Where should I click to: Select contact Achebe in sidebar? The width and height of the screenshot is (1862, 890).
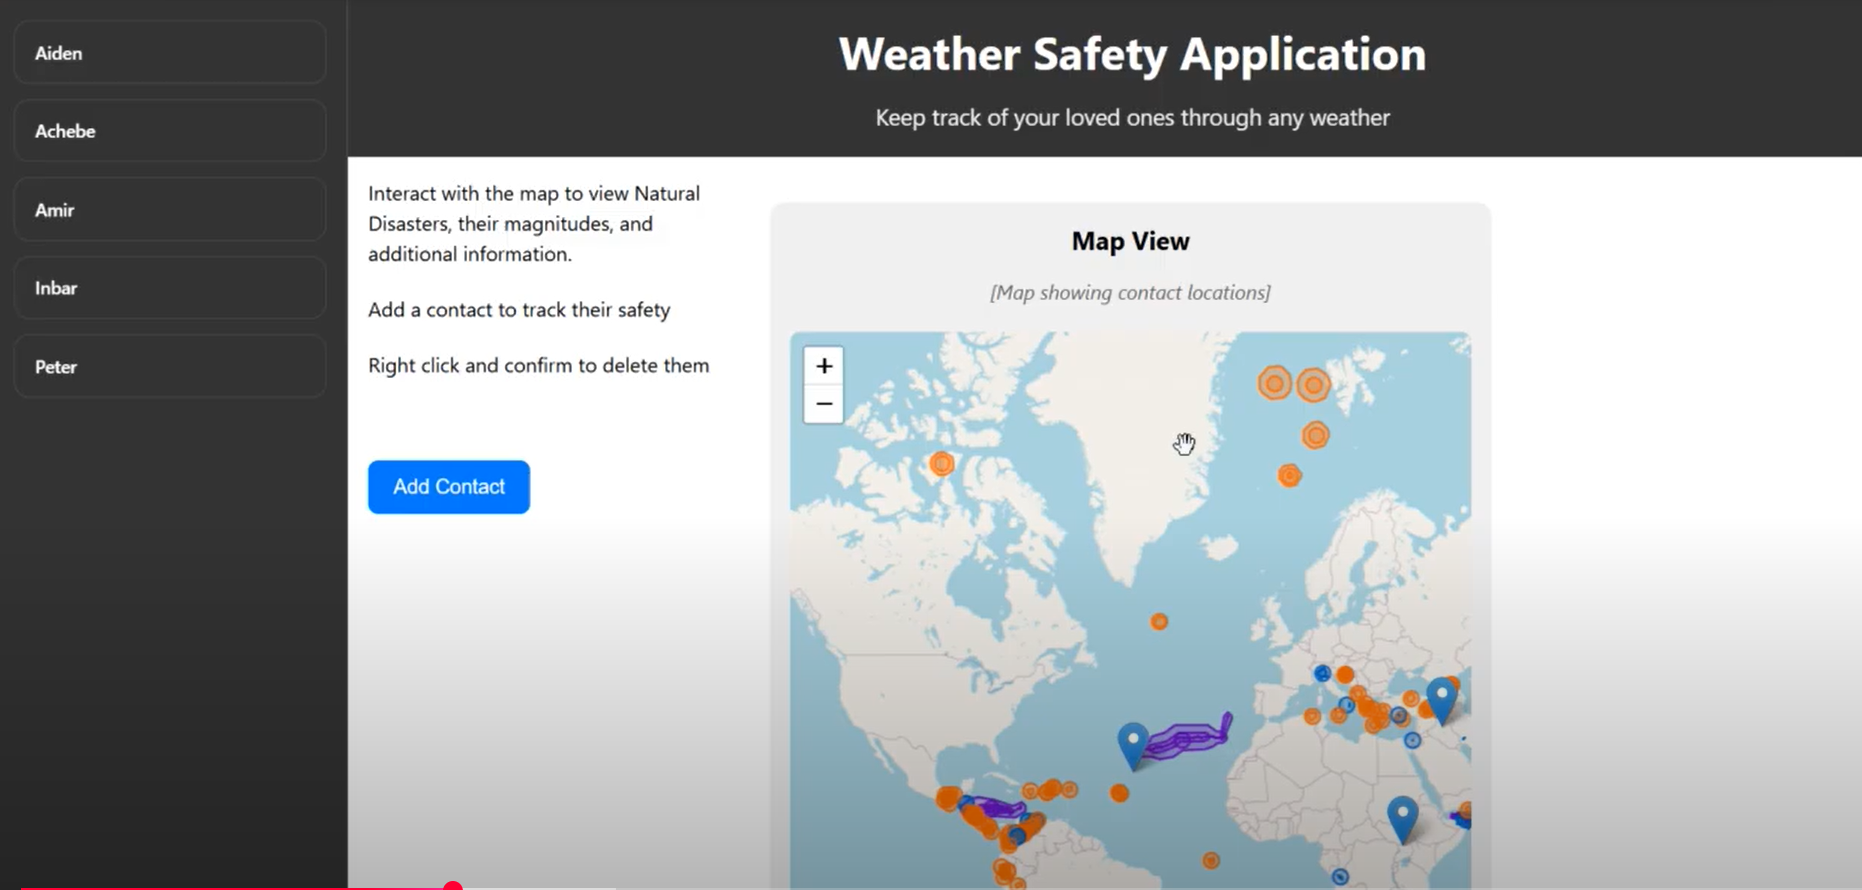170,131
